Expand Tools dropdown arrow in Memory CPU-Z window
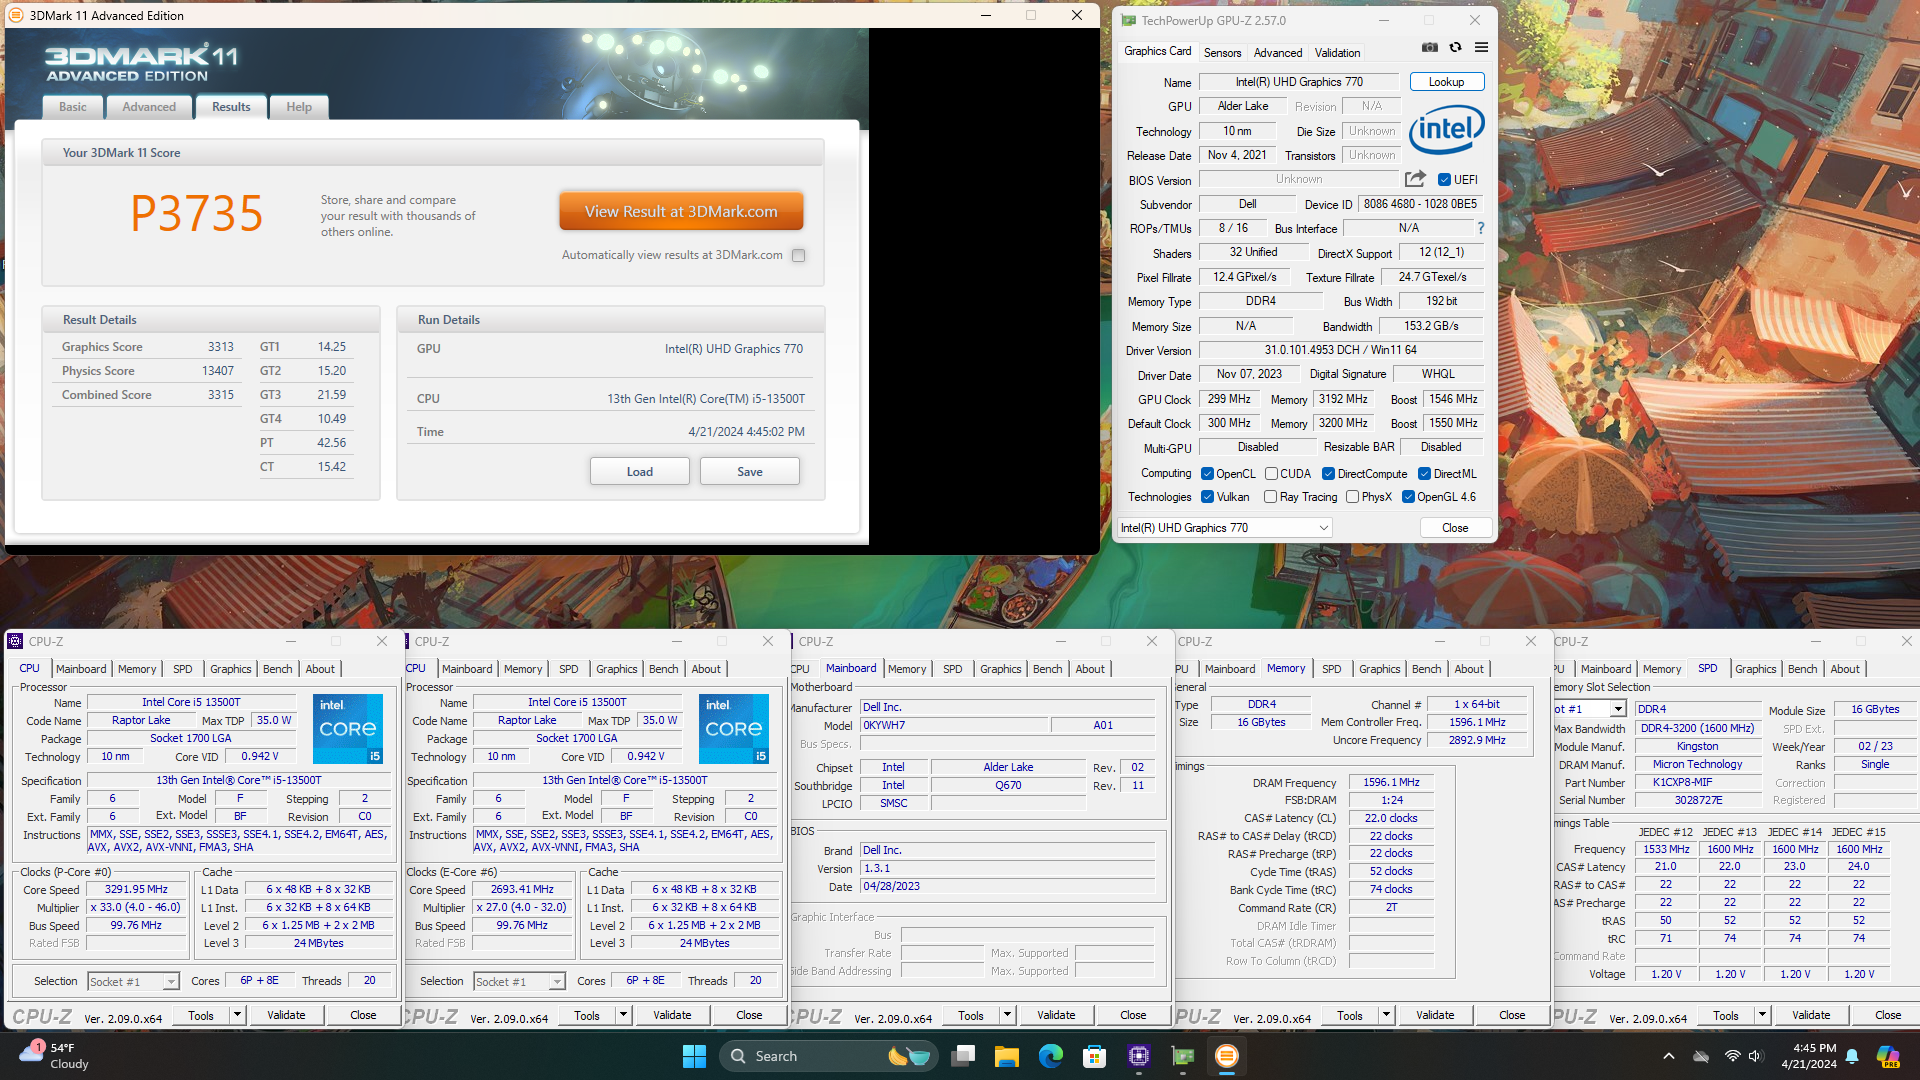The width and height of the screenshot is (1920, 1080). [1386, 1015]
